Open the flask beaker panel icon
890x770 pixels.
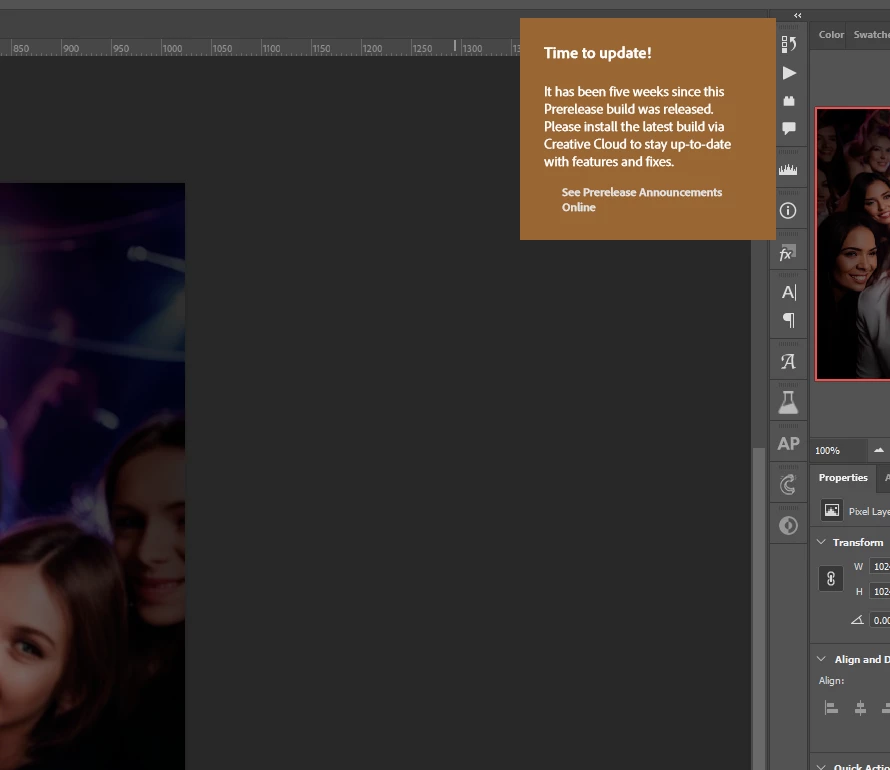click(788, 402)
